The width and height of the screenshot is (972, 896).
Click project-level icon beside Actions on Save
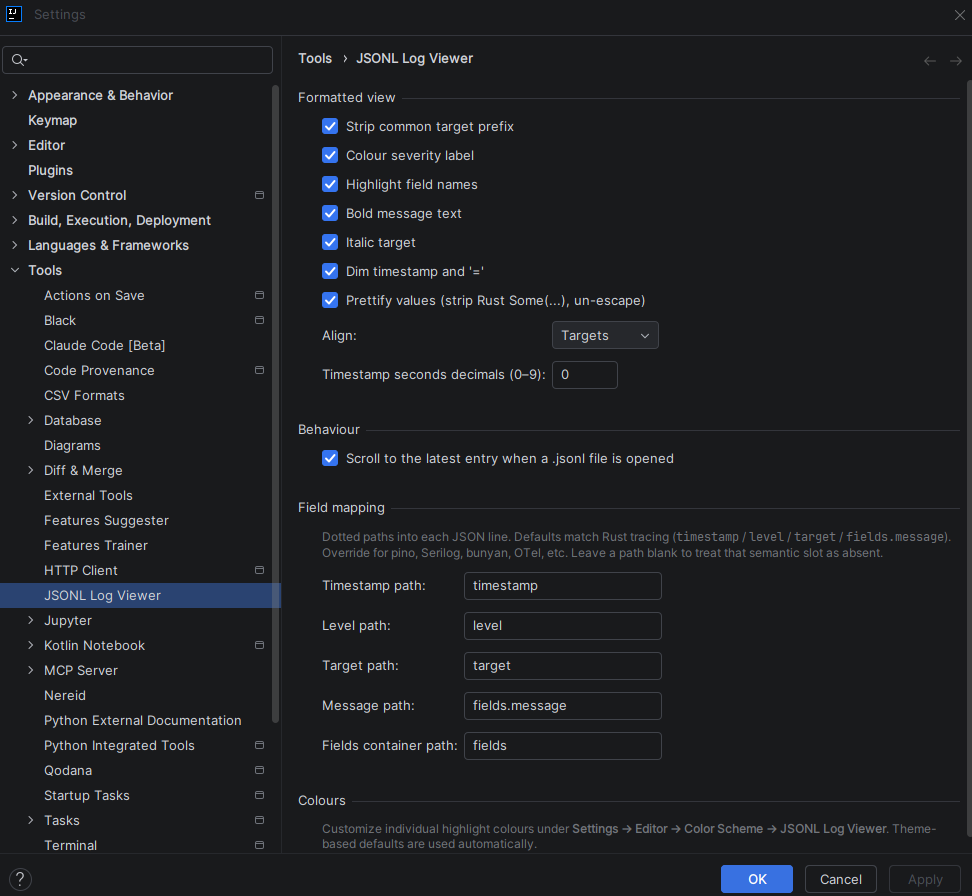click(x=259, y=295)
